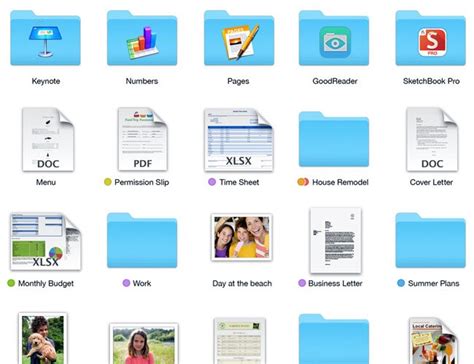
Task: Click the orange-red tags beside House Remodel
Action: tap(303, 182)
